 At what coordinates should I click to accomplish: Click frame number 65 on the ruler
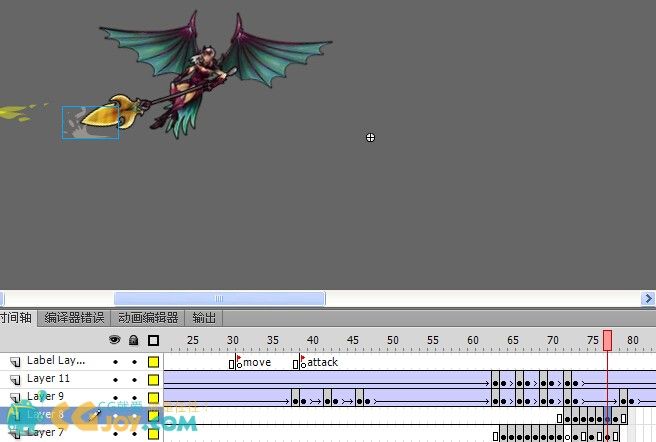(x=512, y=340)
